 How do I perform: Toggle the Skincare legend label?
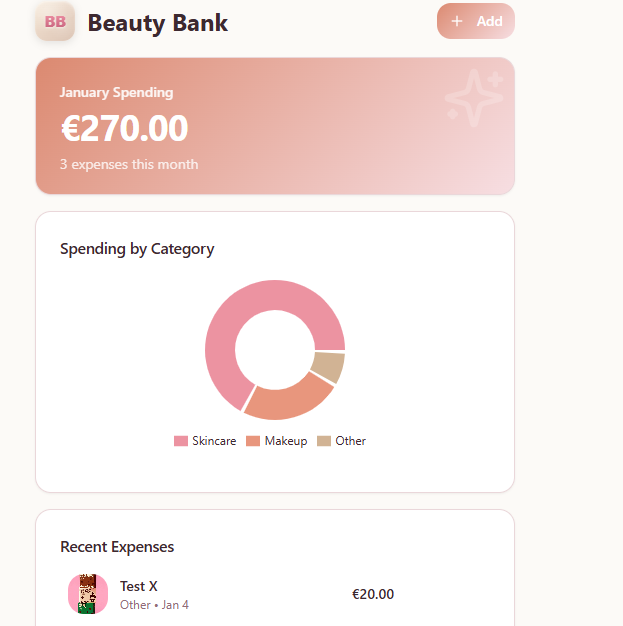(214, 441)
